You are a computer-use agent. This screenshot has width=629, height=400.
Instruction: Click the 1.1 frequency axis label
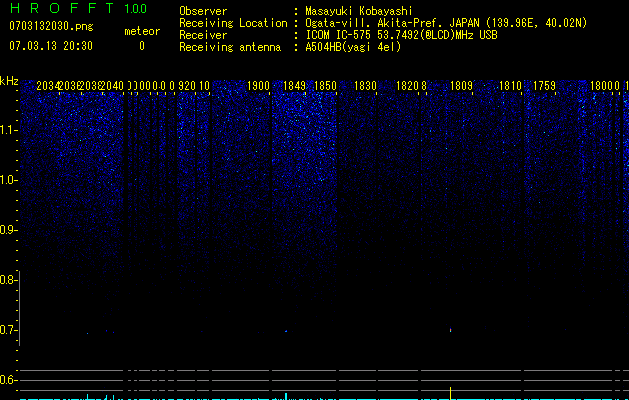point(8,130)
